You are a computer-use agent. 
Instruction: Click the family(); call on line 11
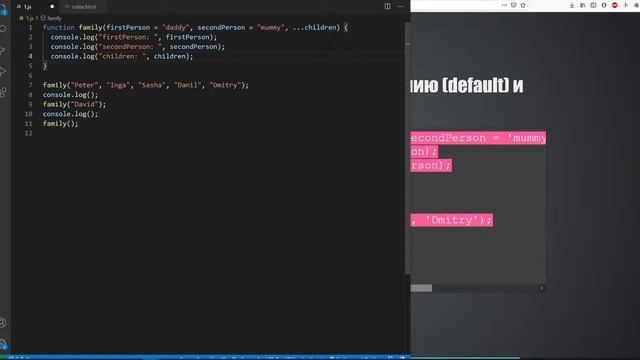[60, 124]
